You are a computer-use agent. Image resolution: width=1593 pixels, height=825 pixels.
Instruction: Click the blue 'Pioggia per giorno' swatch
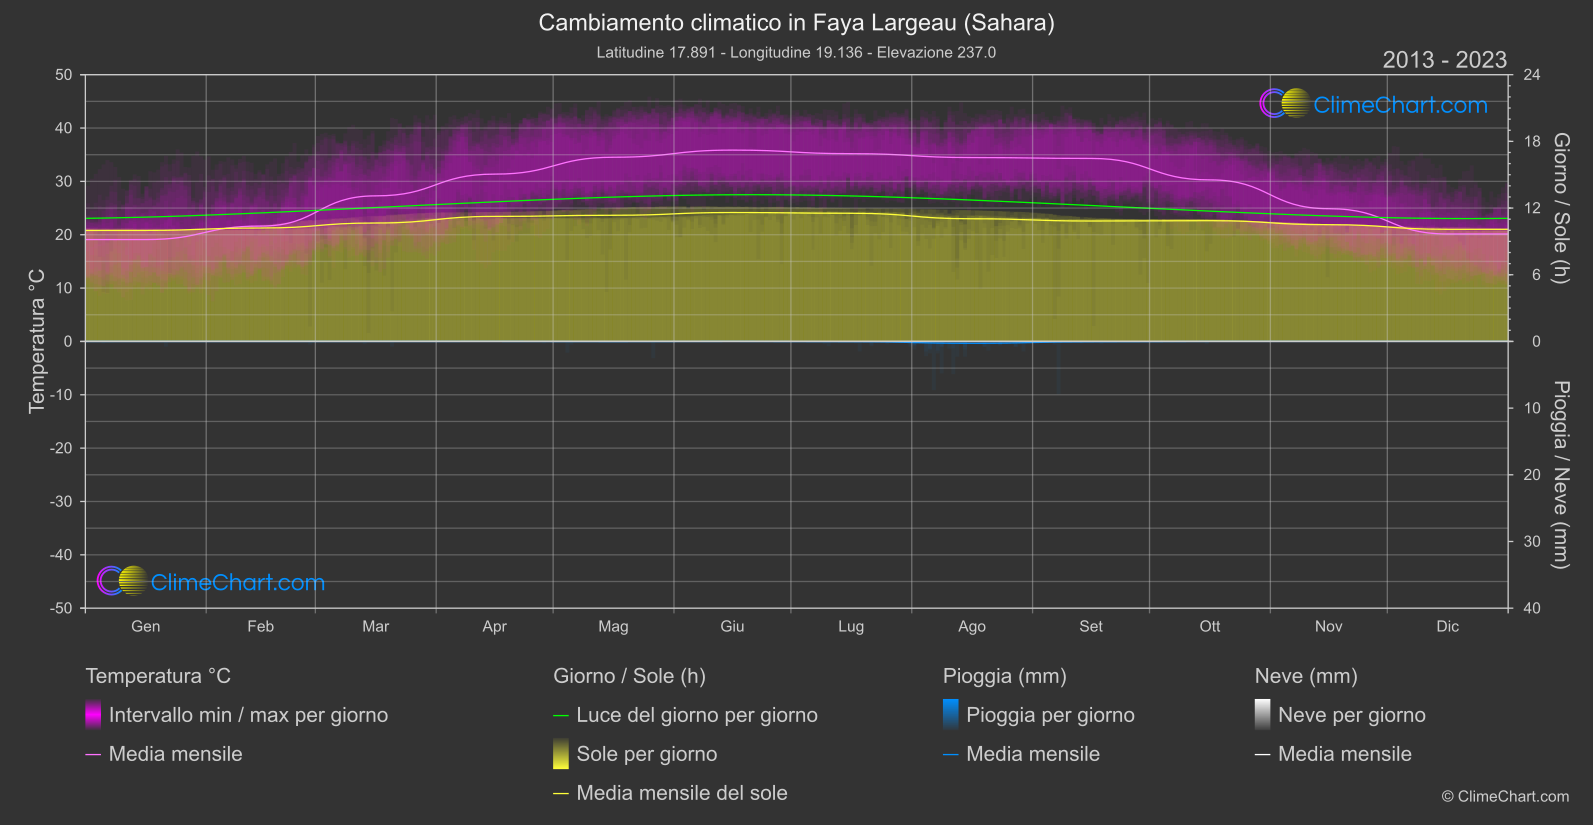pos(951,715)
